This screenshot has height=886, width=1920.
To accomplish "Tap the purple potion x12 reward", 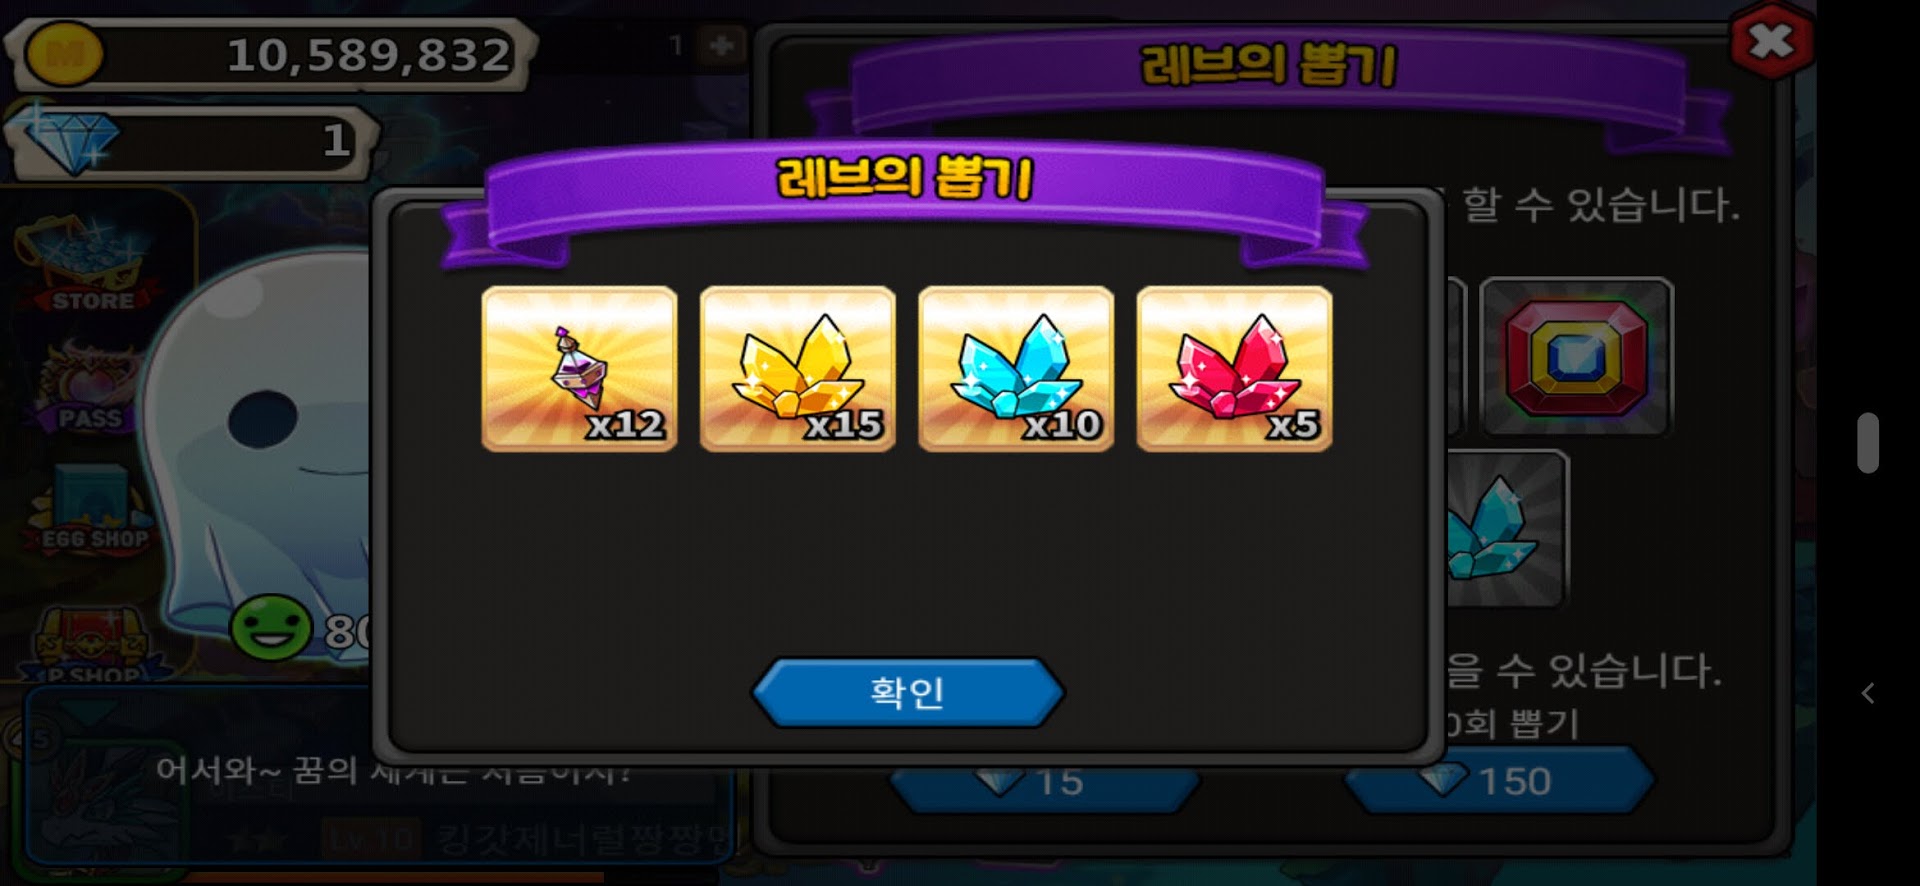I will pos(579,369).
